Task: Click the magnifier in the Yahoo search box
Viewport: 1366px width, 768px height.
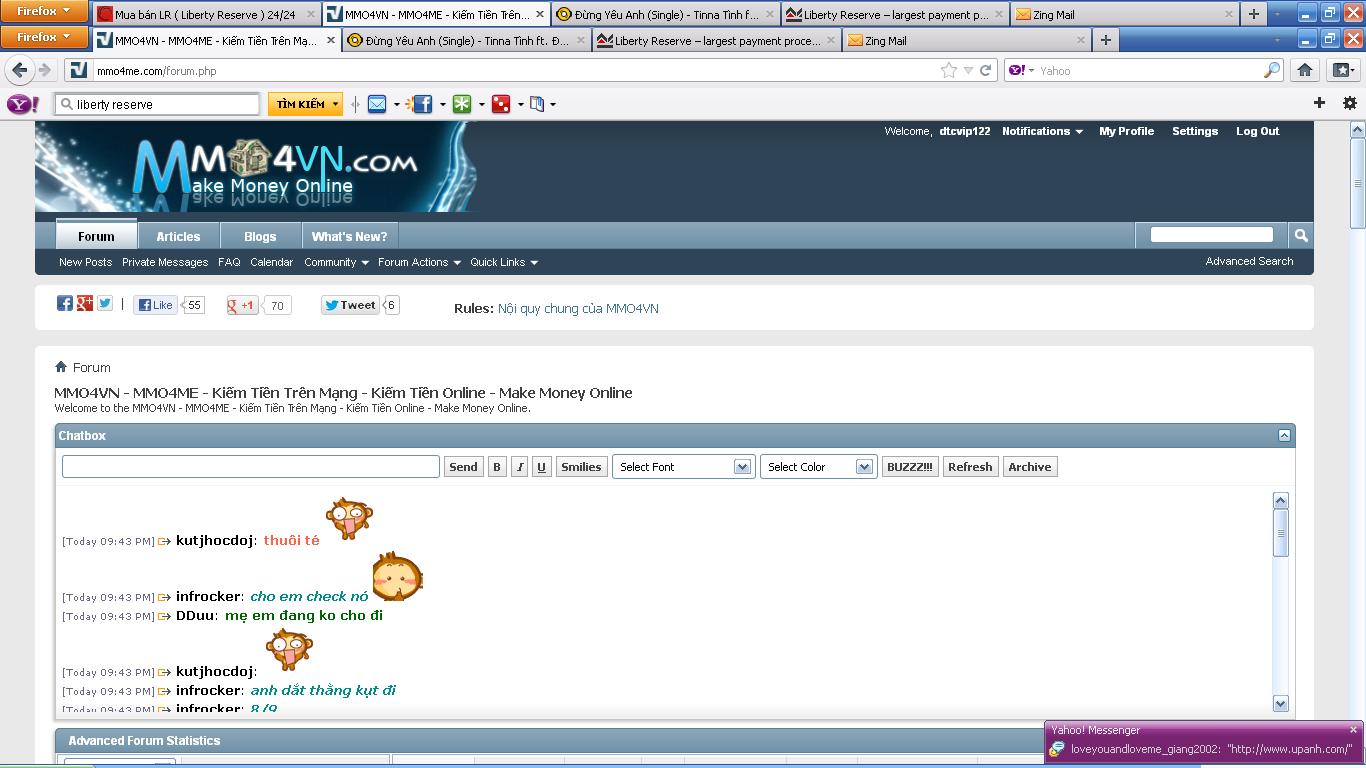Action: (x=1271, y=70)
